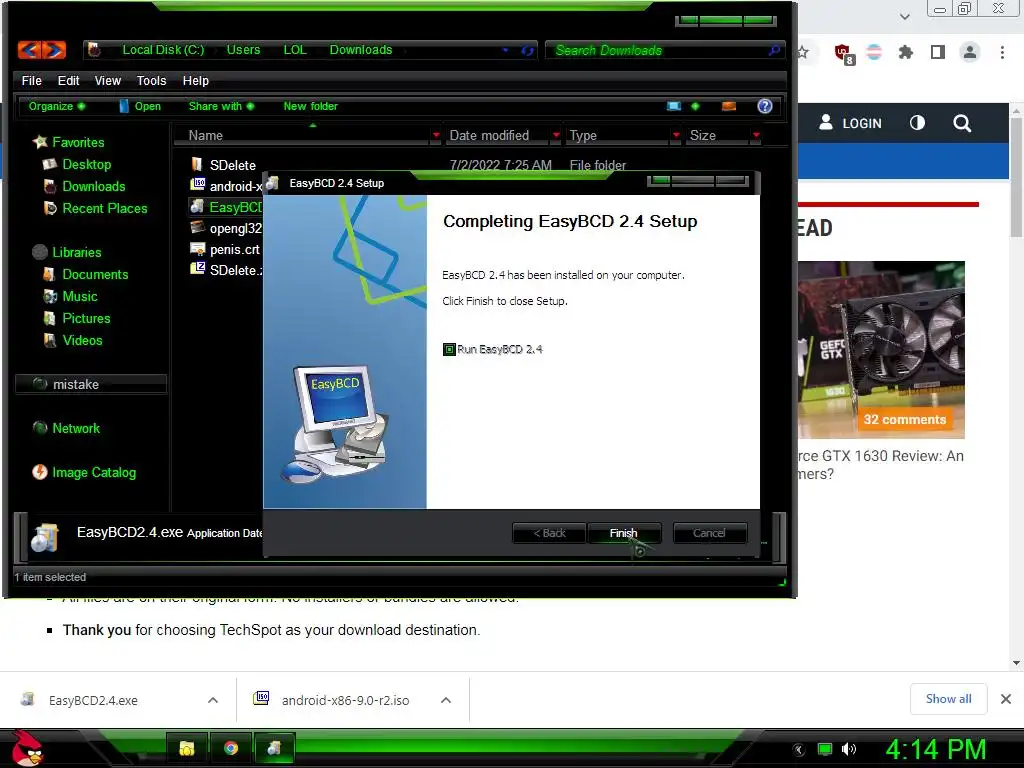The image size is (1024, 768).
Task: Open Downloads in the navigation pane
Action: [x=93, y=186]
